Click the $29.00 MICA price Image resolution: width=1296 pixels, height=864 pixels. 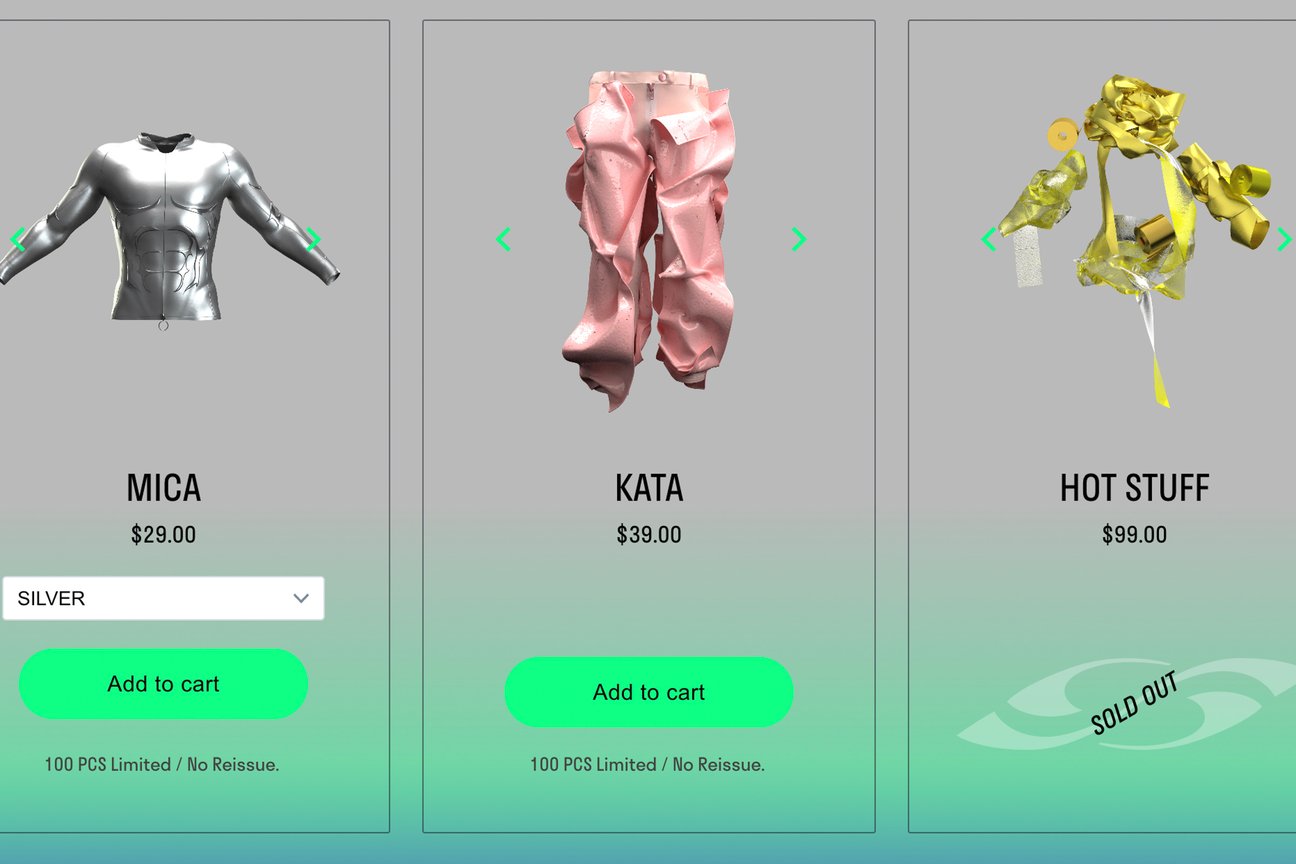(x=163, y=535)
